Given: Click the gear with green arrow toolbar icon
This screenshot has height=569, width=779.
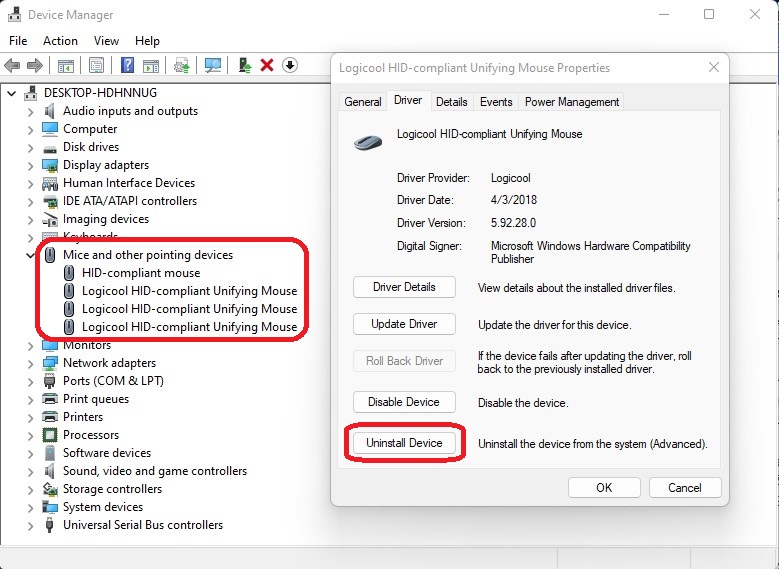Looking at the screenshot, I should click(182, 65).
